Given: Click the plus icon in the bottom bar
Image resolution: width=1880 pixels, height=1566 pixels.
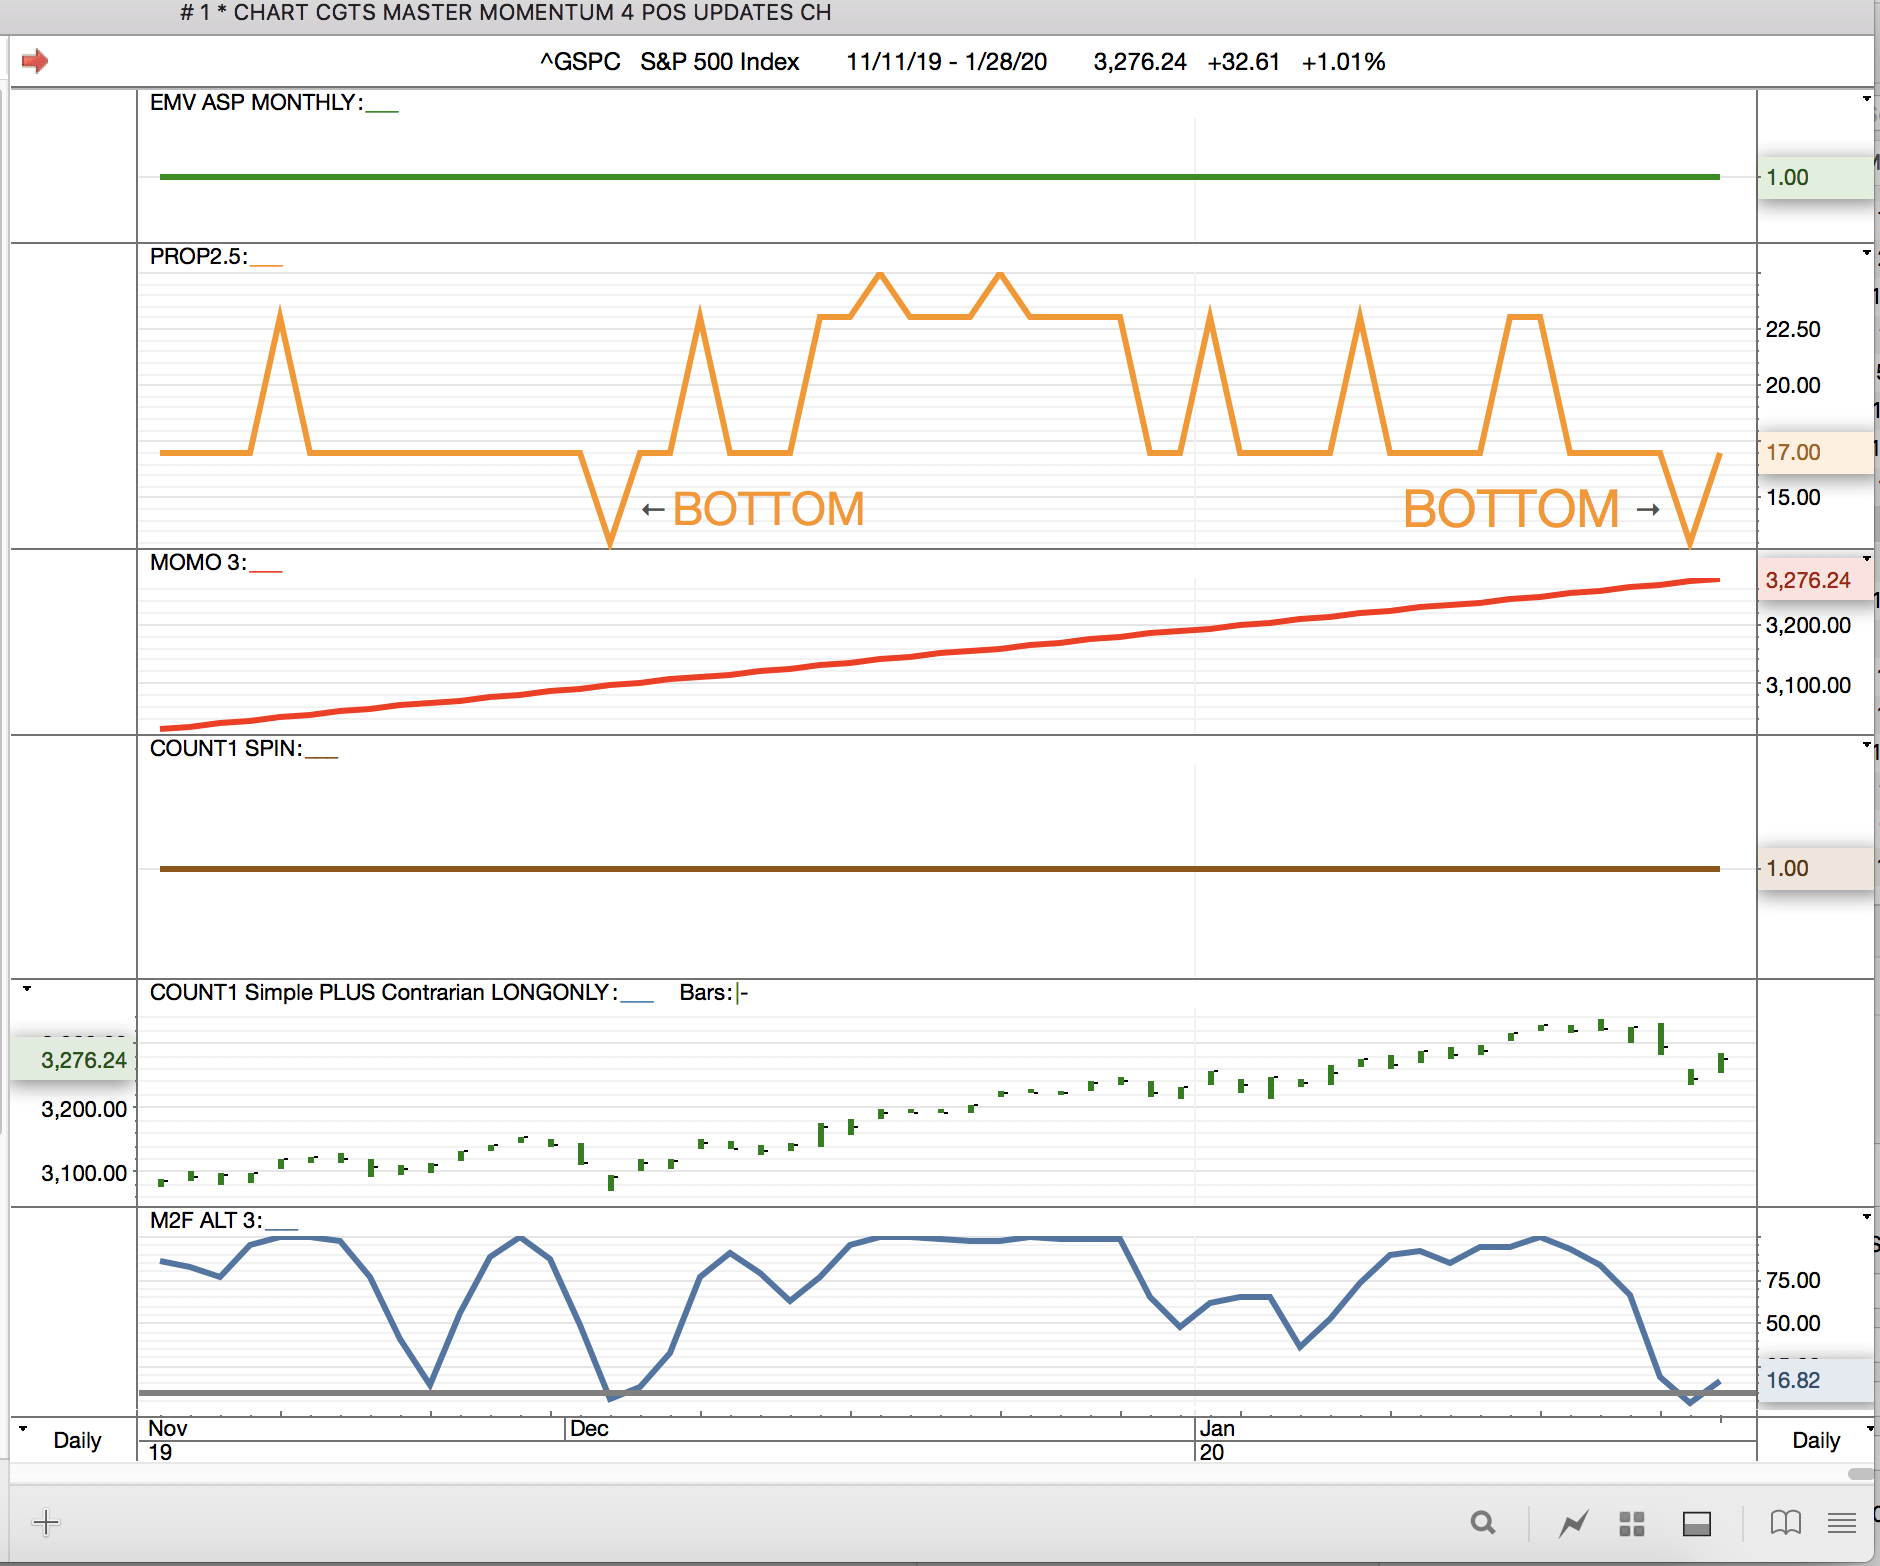Looking at the screenshot, I should [46, 1523].
